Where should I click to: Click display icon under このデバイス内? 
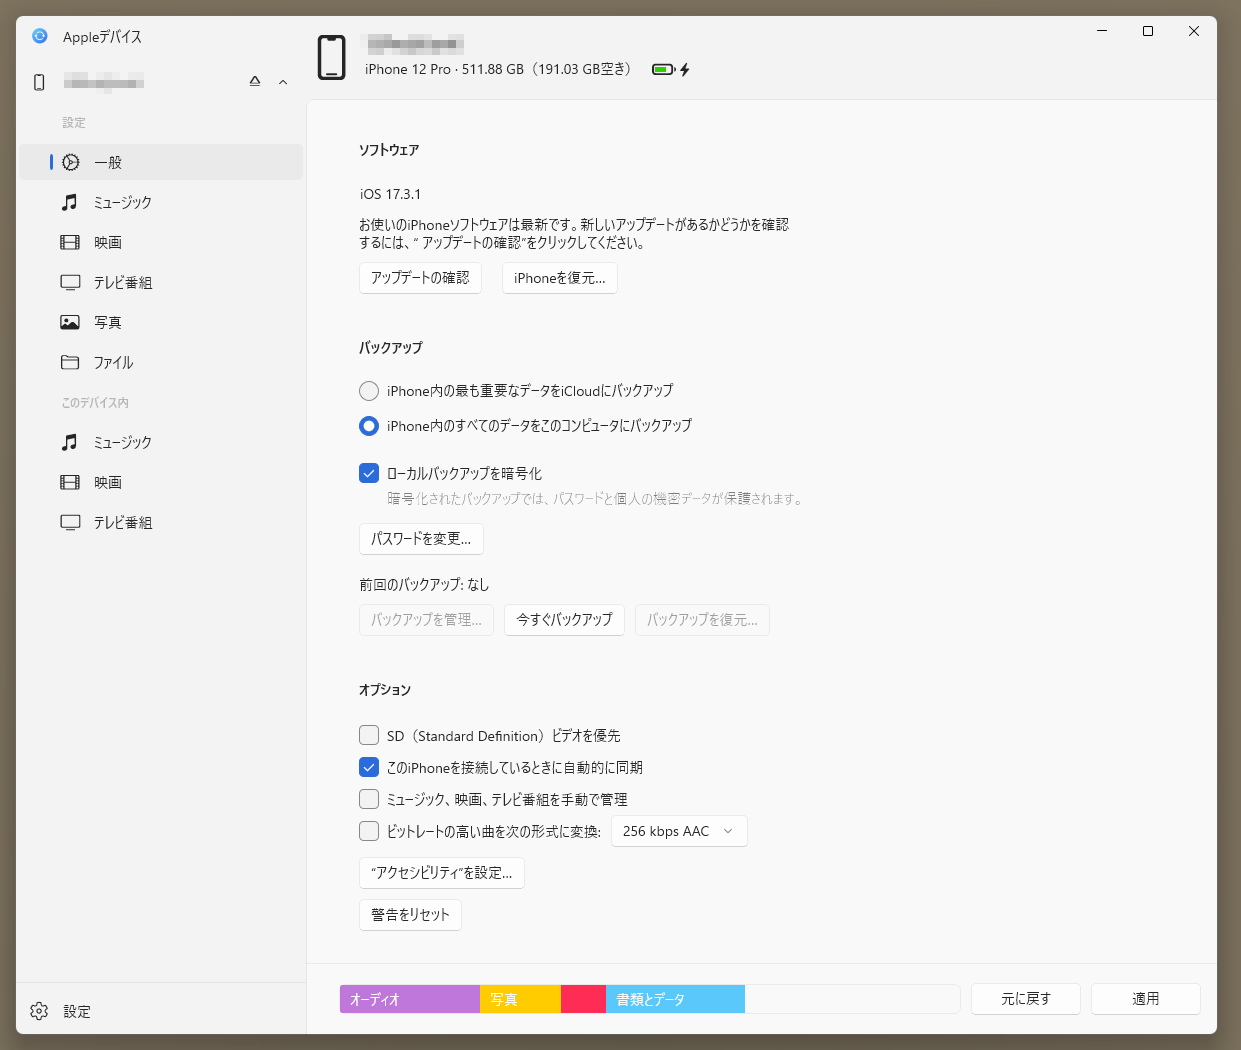(70, 522)
